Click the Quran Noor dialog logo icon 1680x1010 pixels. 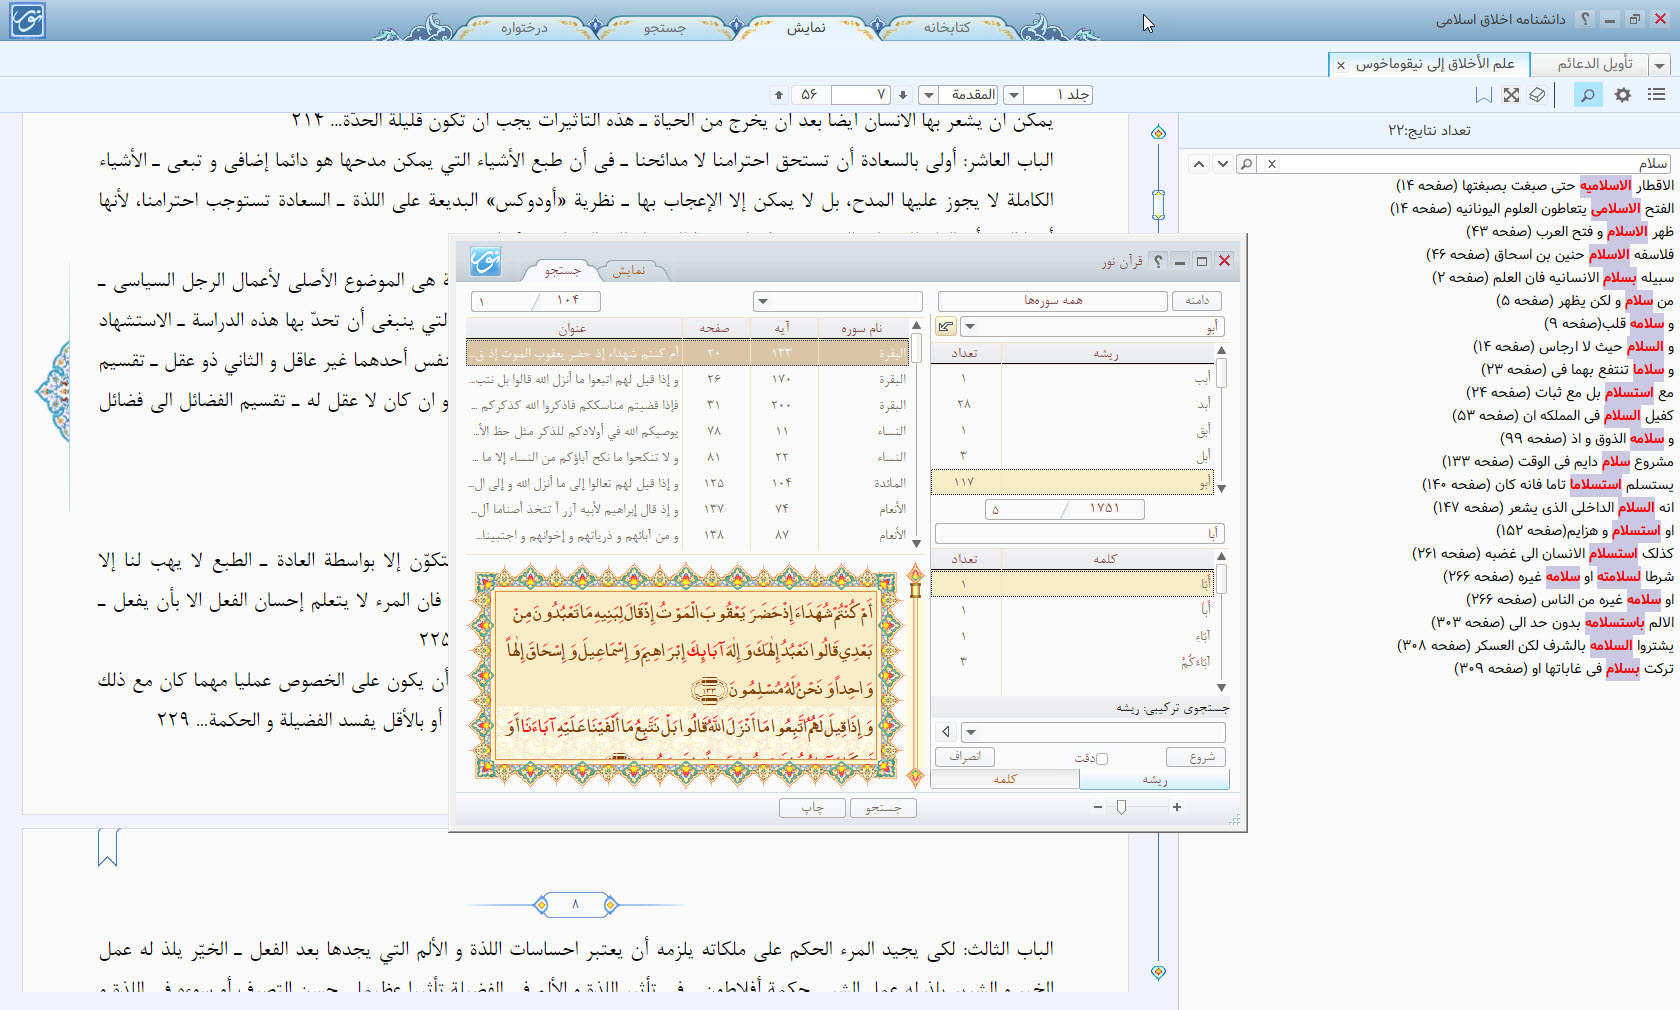tap(485, 261)
